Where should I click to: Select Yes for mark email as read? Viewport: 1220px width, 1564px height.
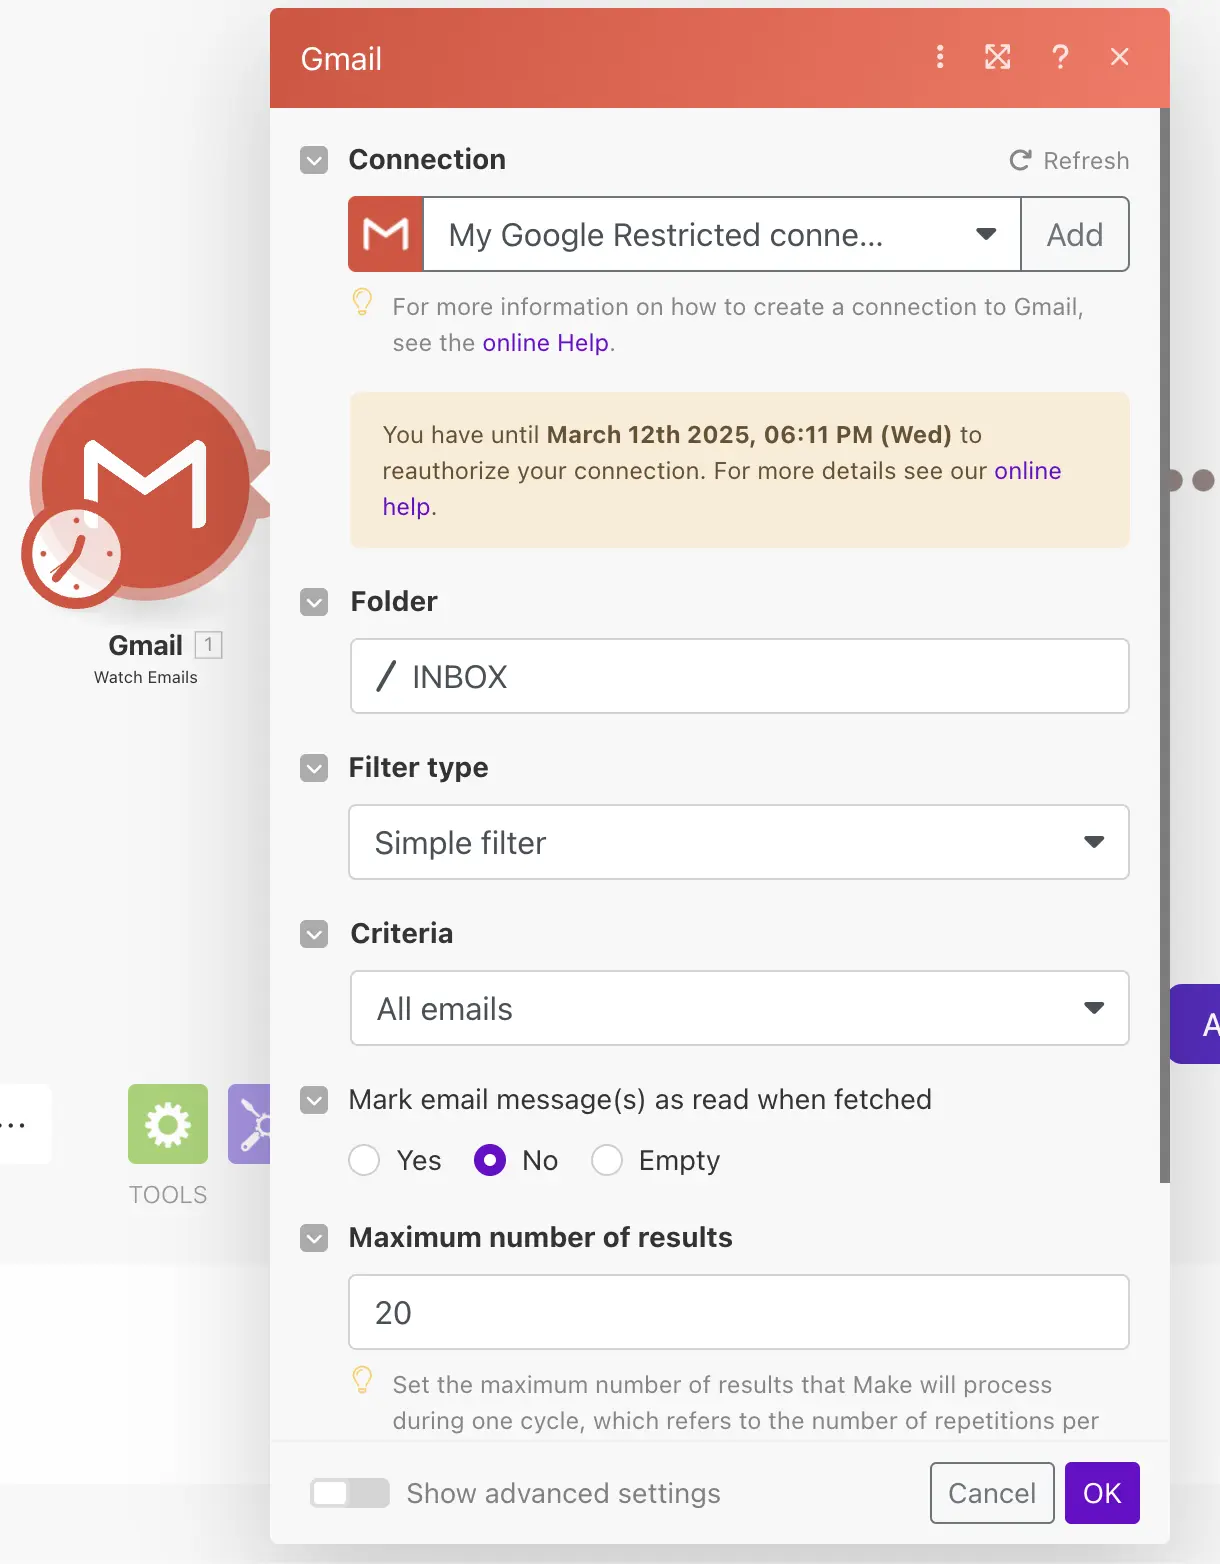click(x=364, y=1160)
